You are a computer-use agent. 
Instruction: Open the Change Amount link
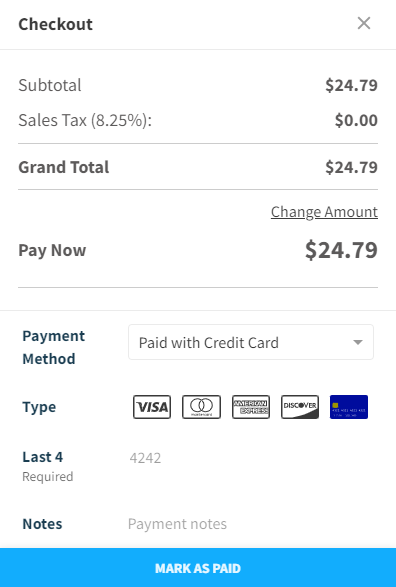[x=324, y=212]
